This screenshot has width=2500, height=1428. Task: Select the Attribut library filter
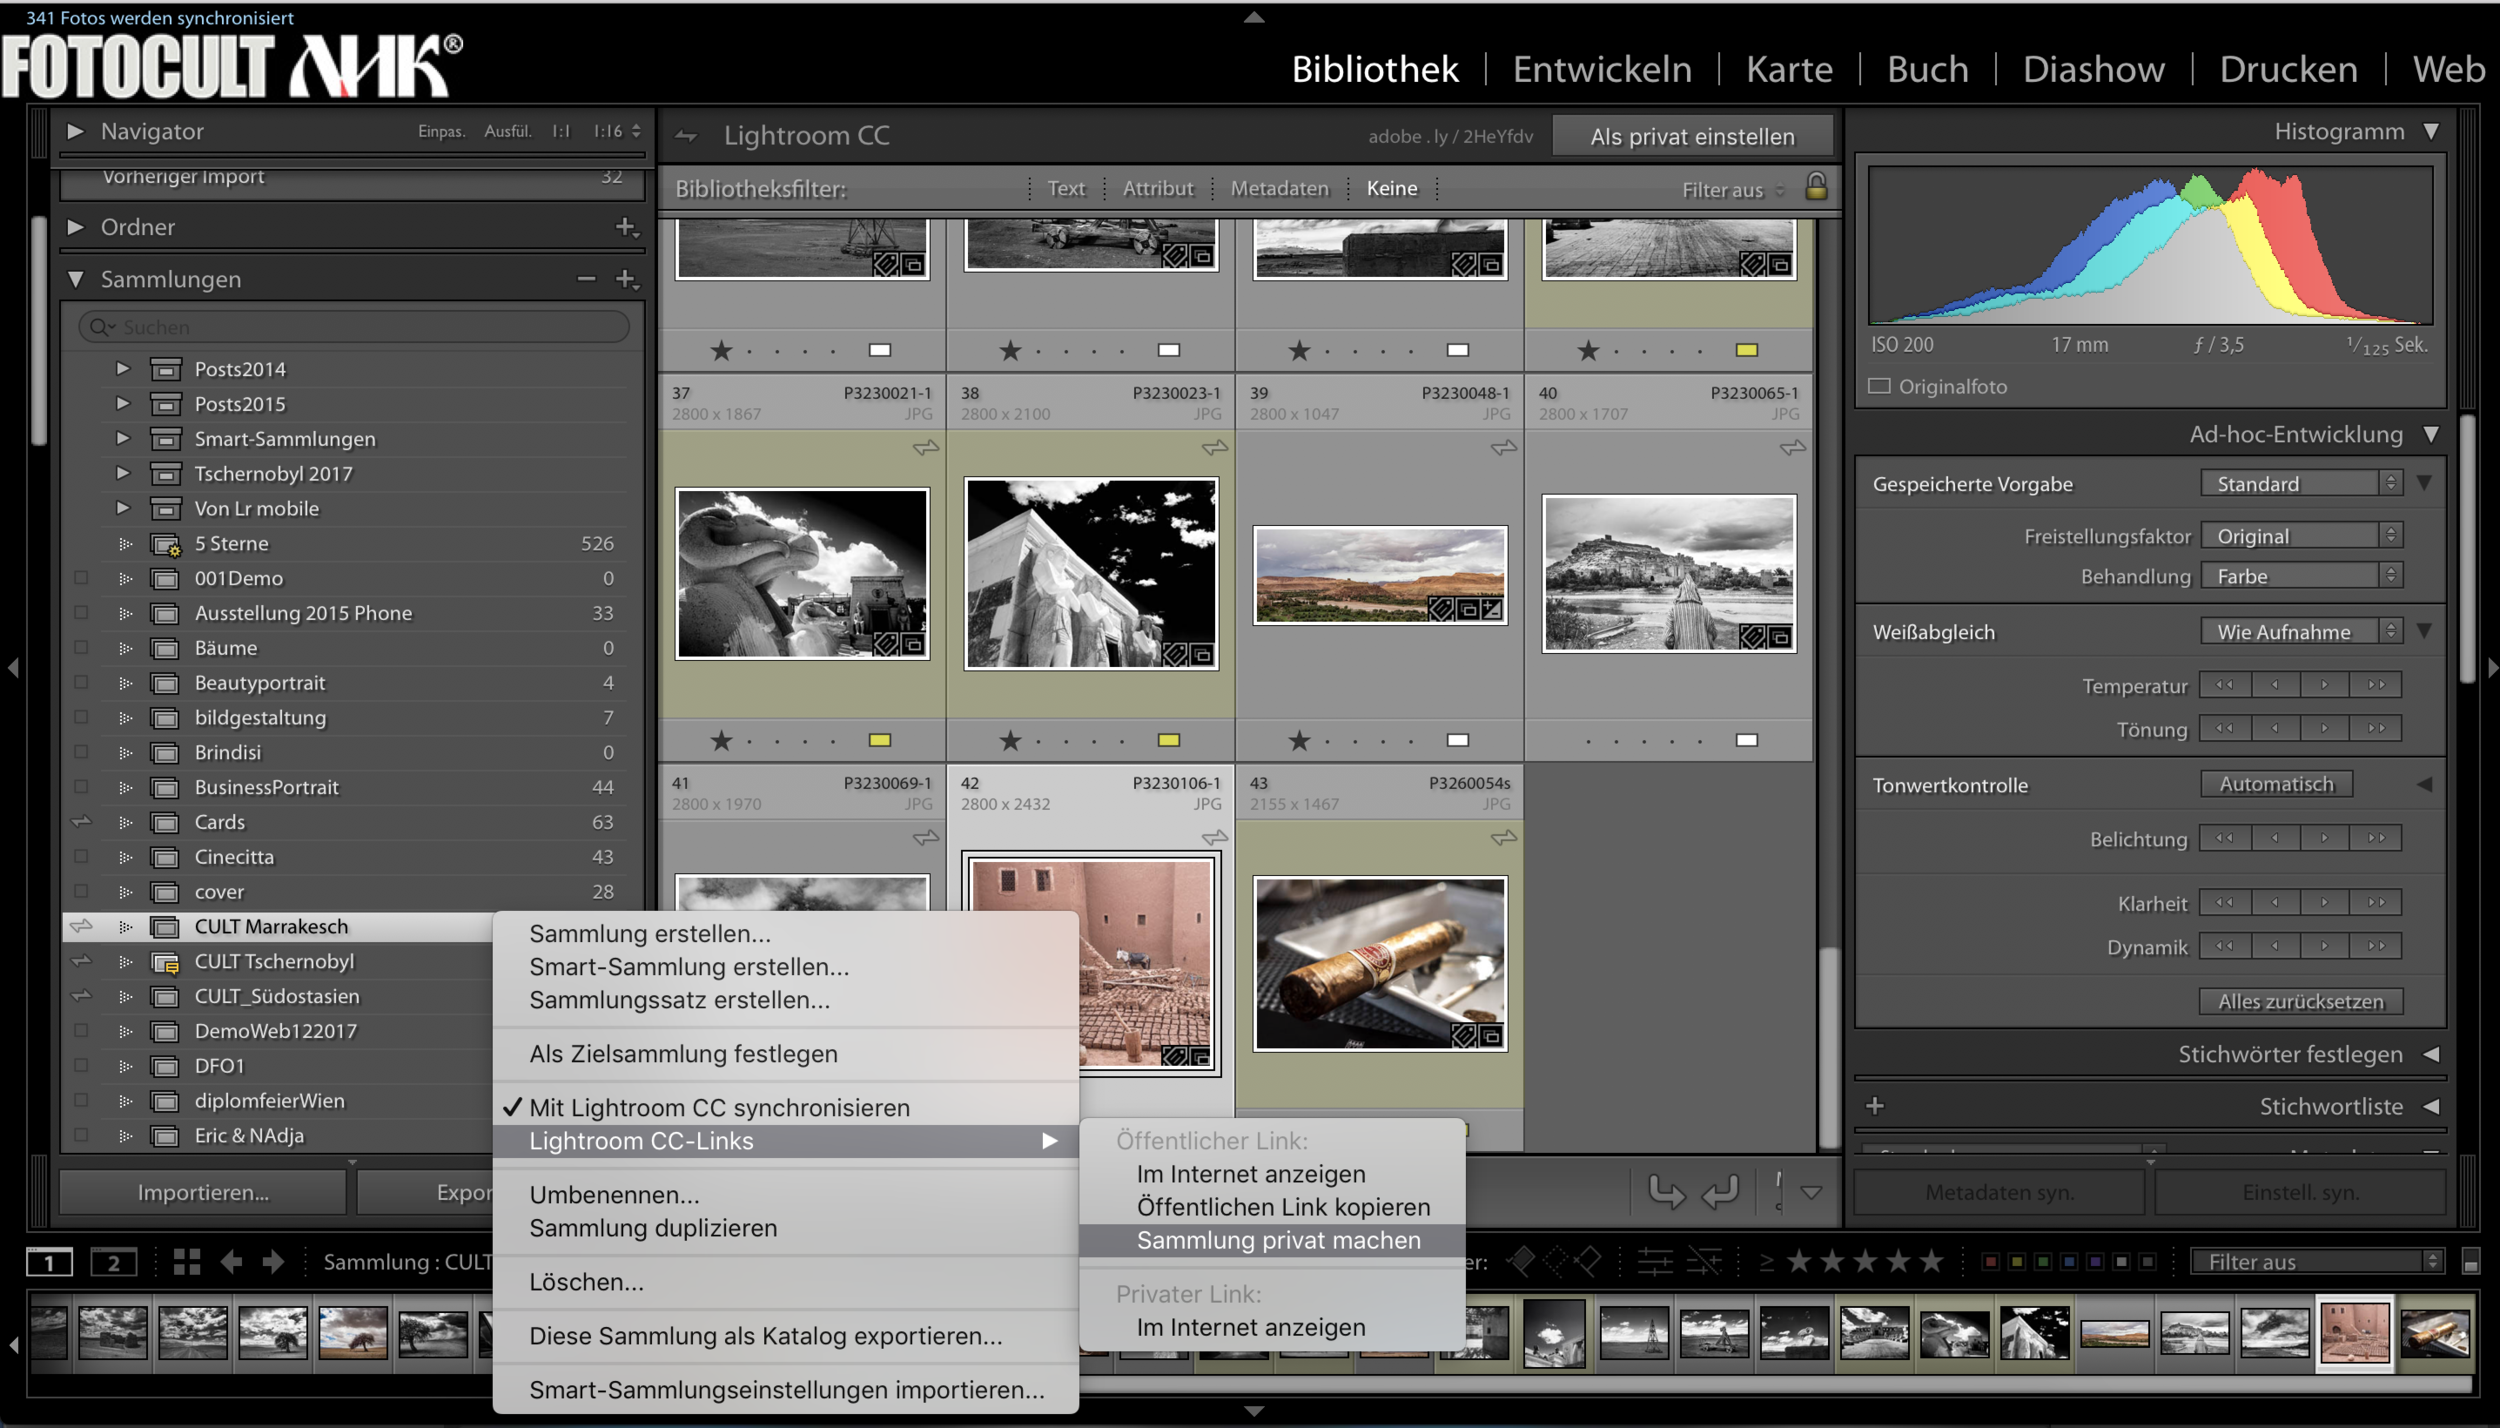pyautogui.click(x=1158, y=188)
